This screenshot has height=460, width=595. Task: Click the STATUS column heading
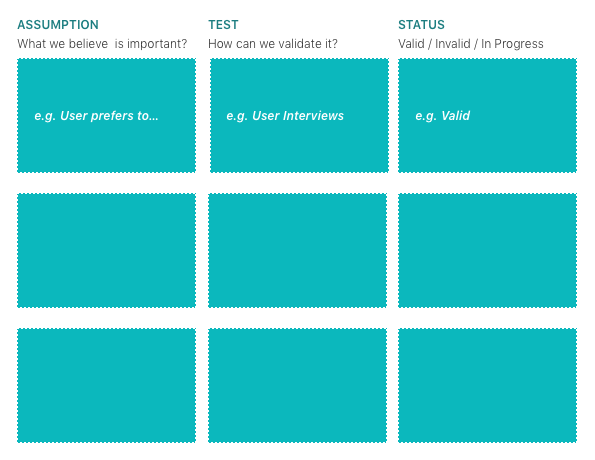click(x=421, y=25)
